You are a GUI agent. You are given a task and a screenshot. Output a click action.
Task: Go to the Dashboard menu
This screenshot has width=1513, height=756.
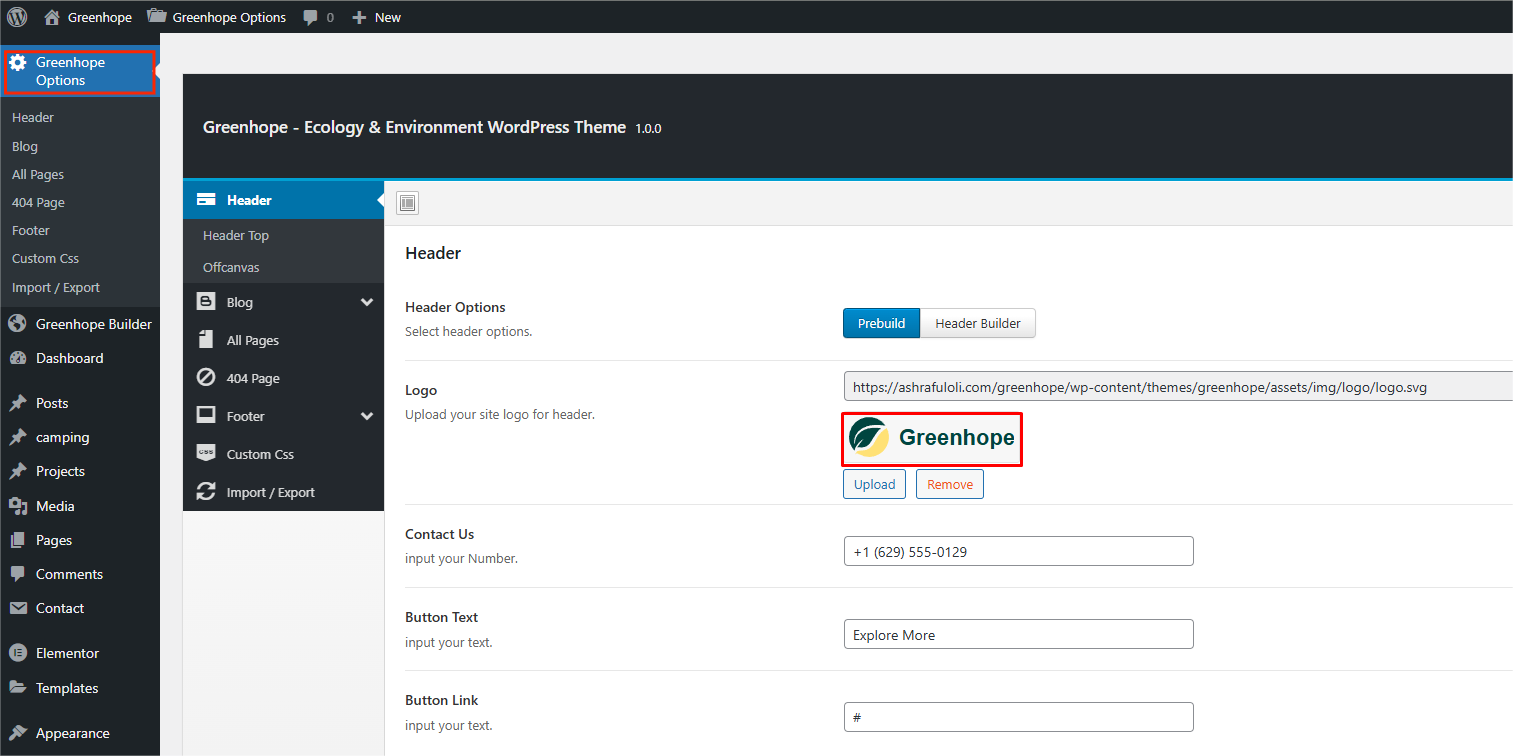[x=69, y=358]
